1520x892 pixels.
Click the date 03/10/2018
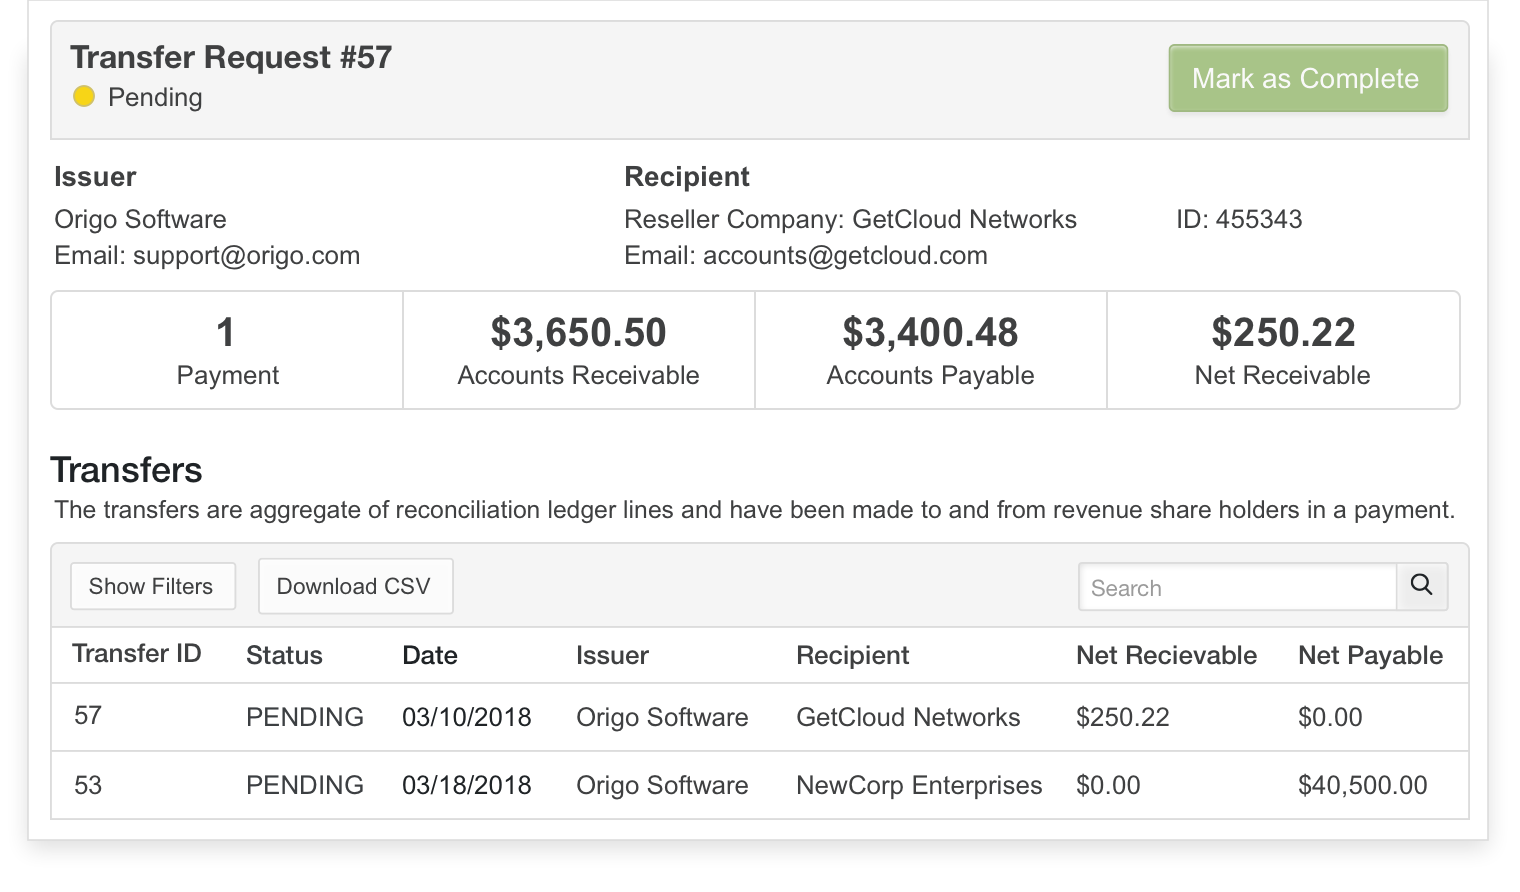[466, 717]
